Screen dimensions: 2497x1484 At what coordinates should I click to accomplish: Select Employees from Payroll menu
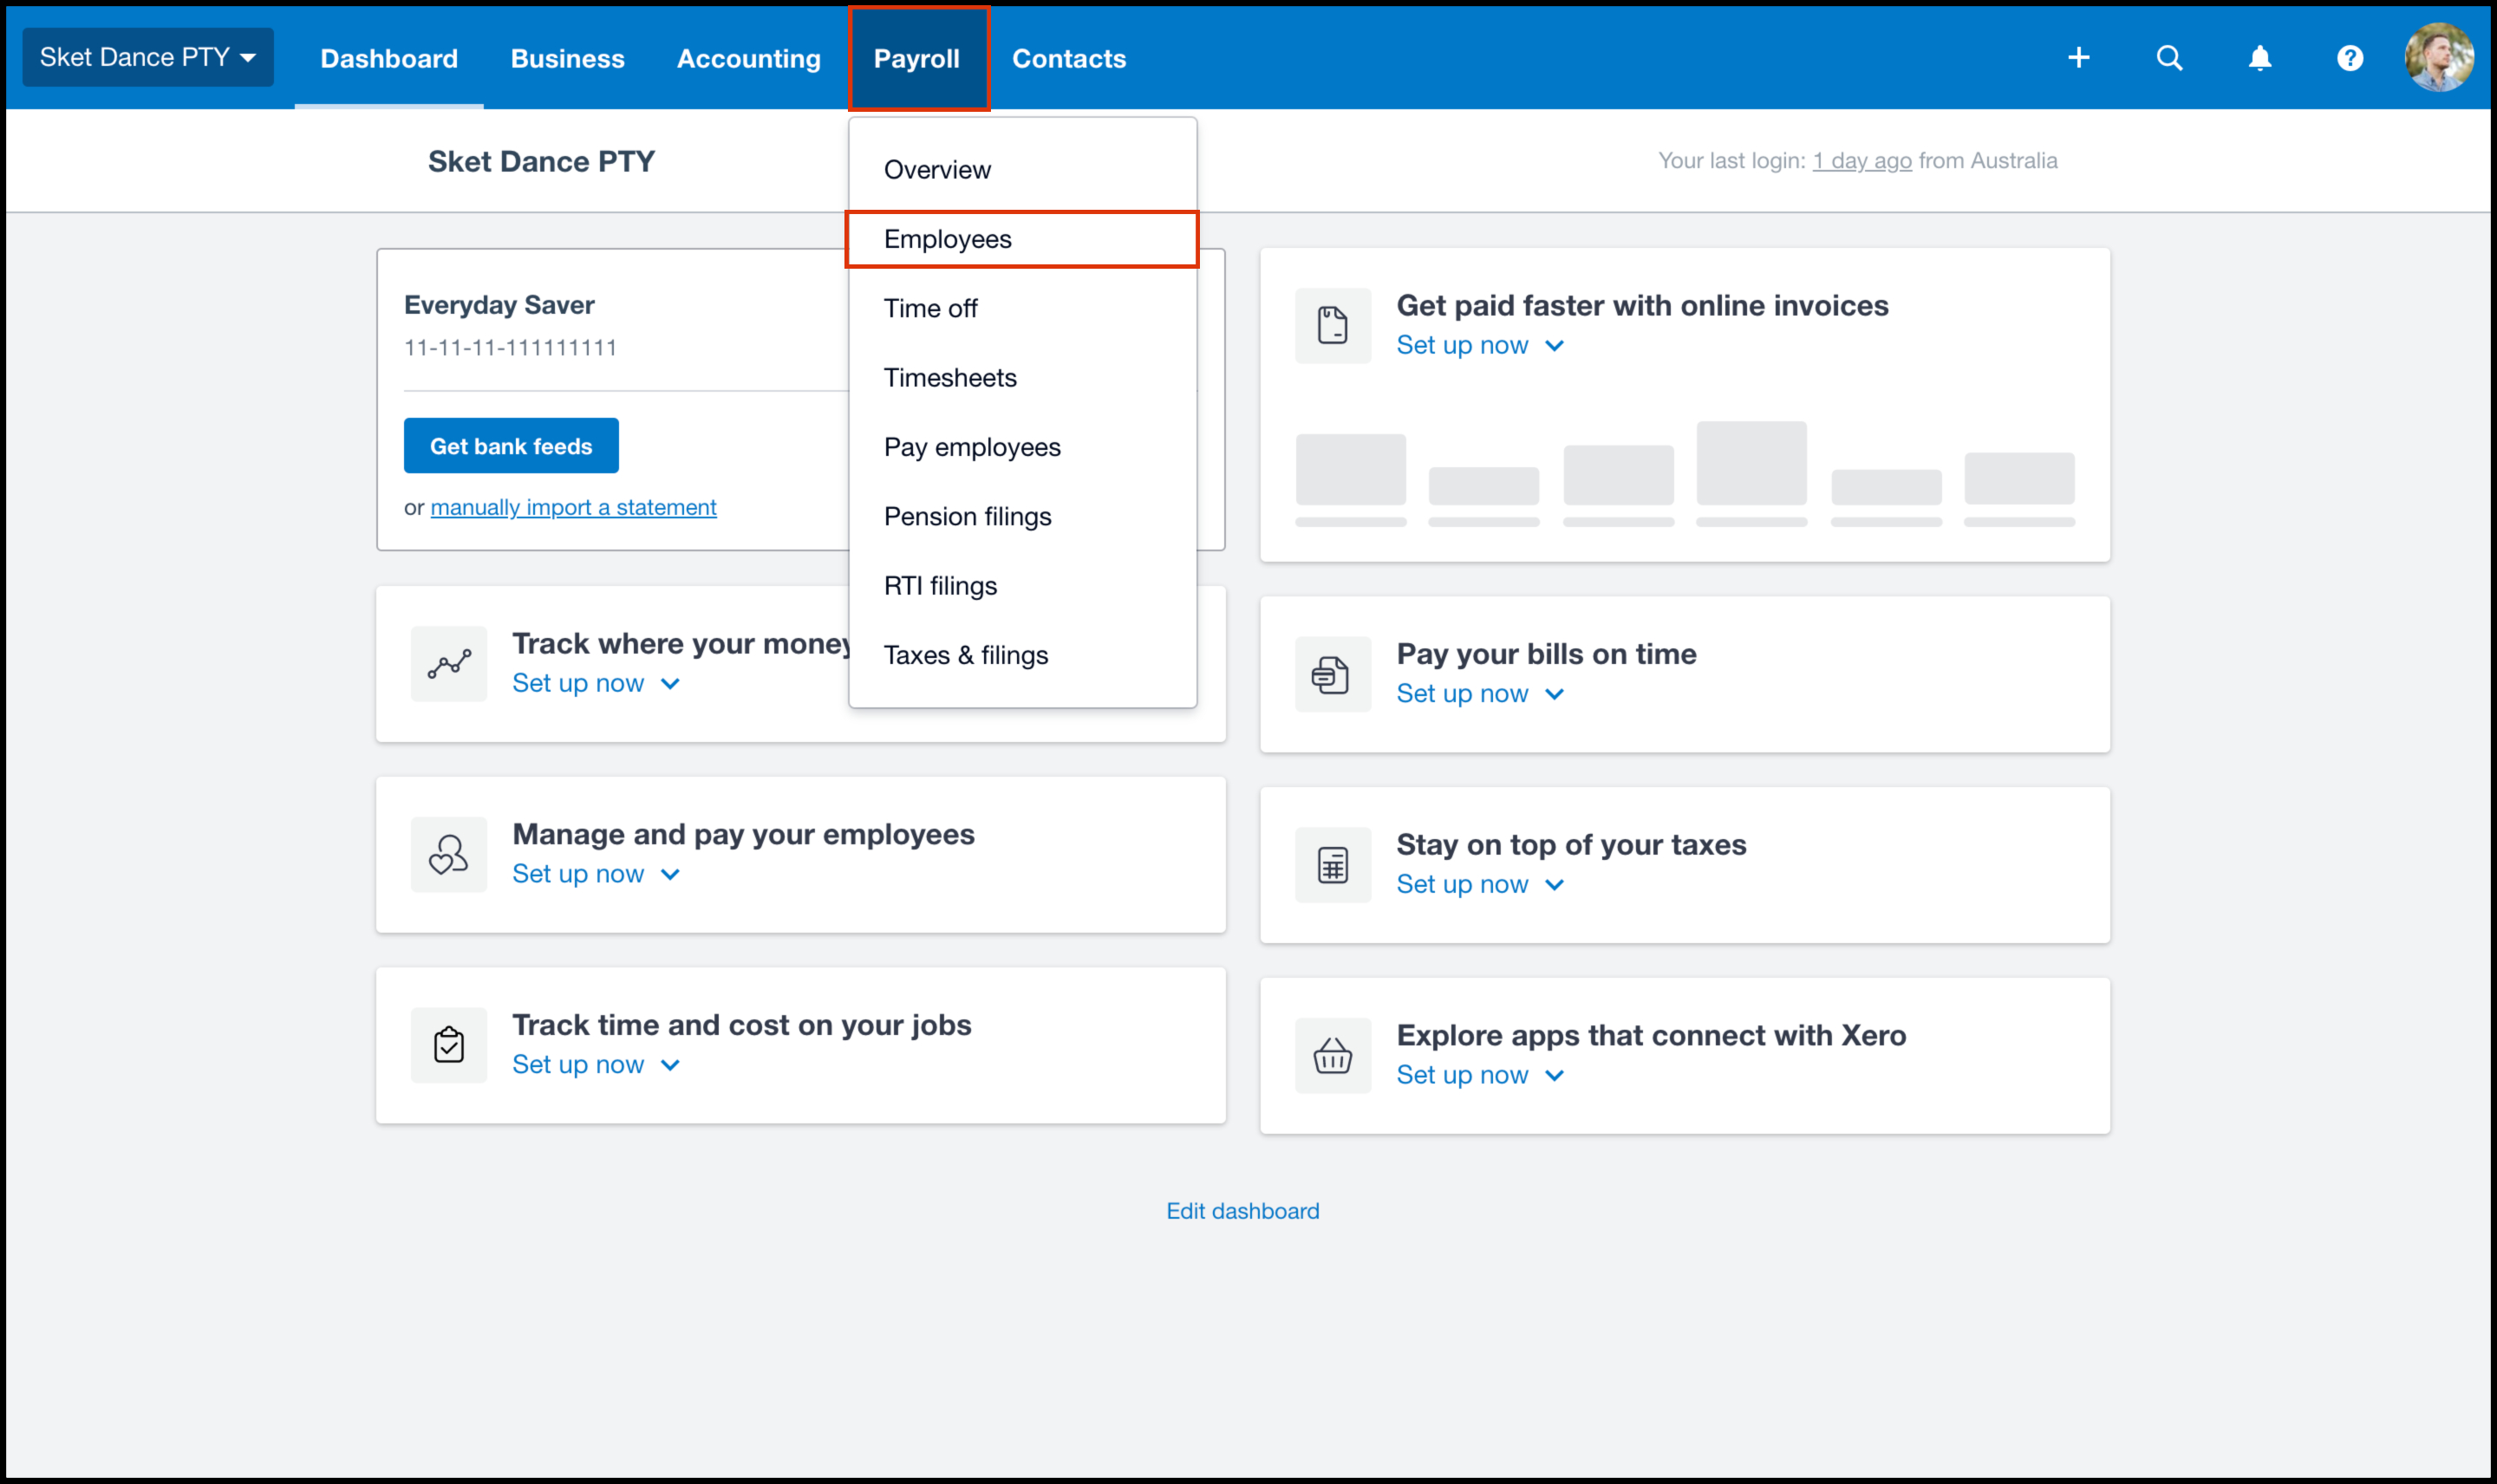pyautogui.click(x=947, y=239)
